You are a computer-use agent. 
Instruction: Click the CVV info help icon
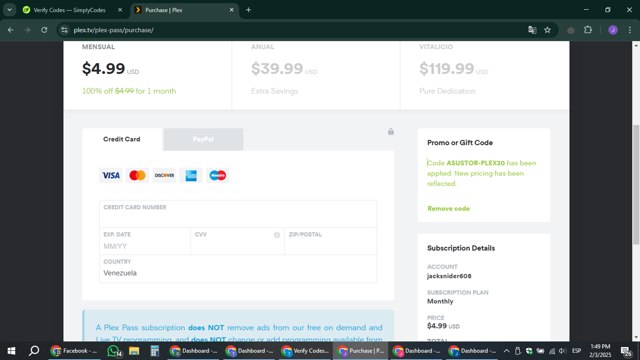pyautogui.click(x=277, y=235)
